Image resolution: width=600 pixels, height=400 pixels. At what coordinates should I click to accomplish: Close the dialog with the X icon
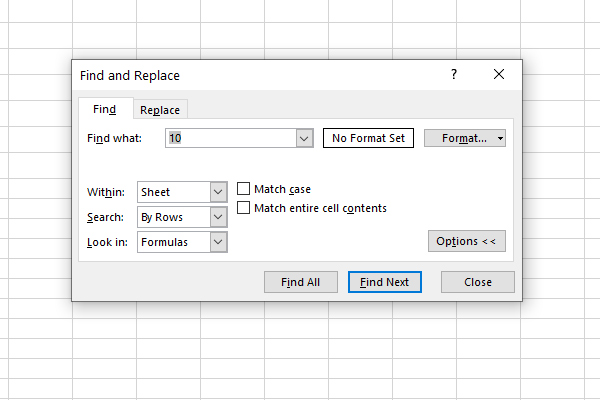coord(499,75)
